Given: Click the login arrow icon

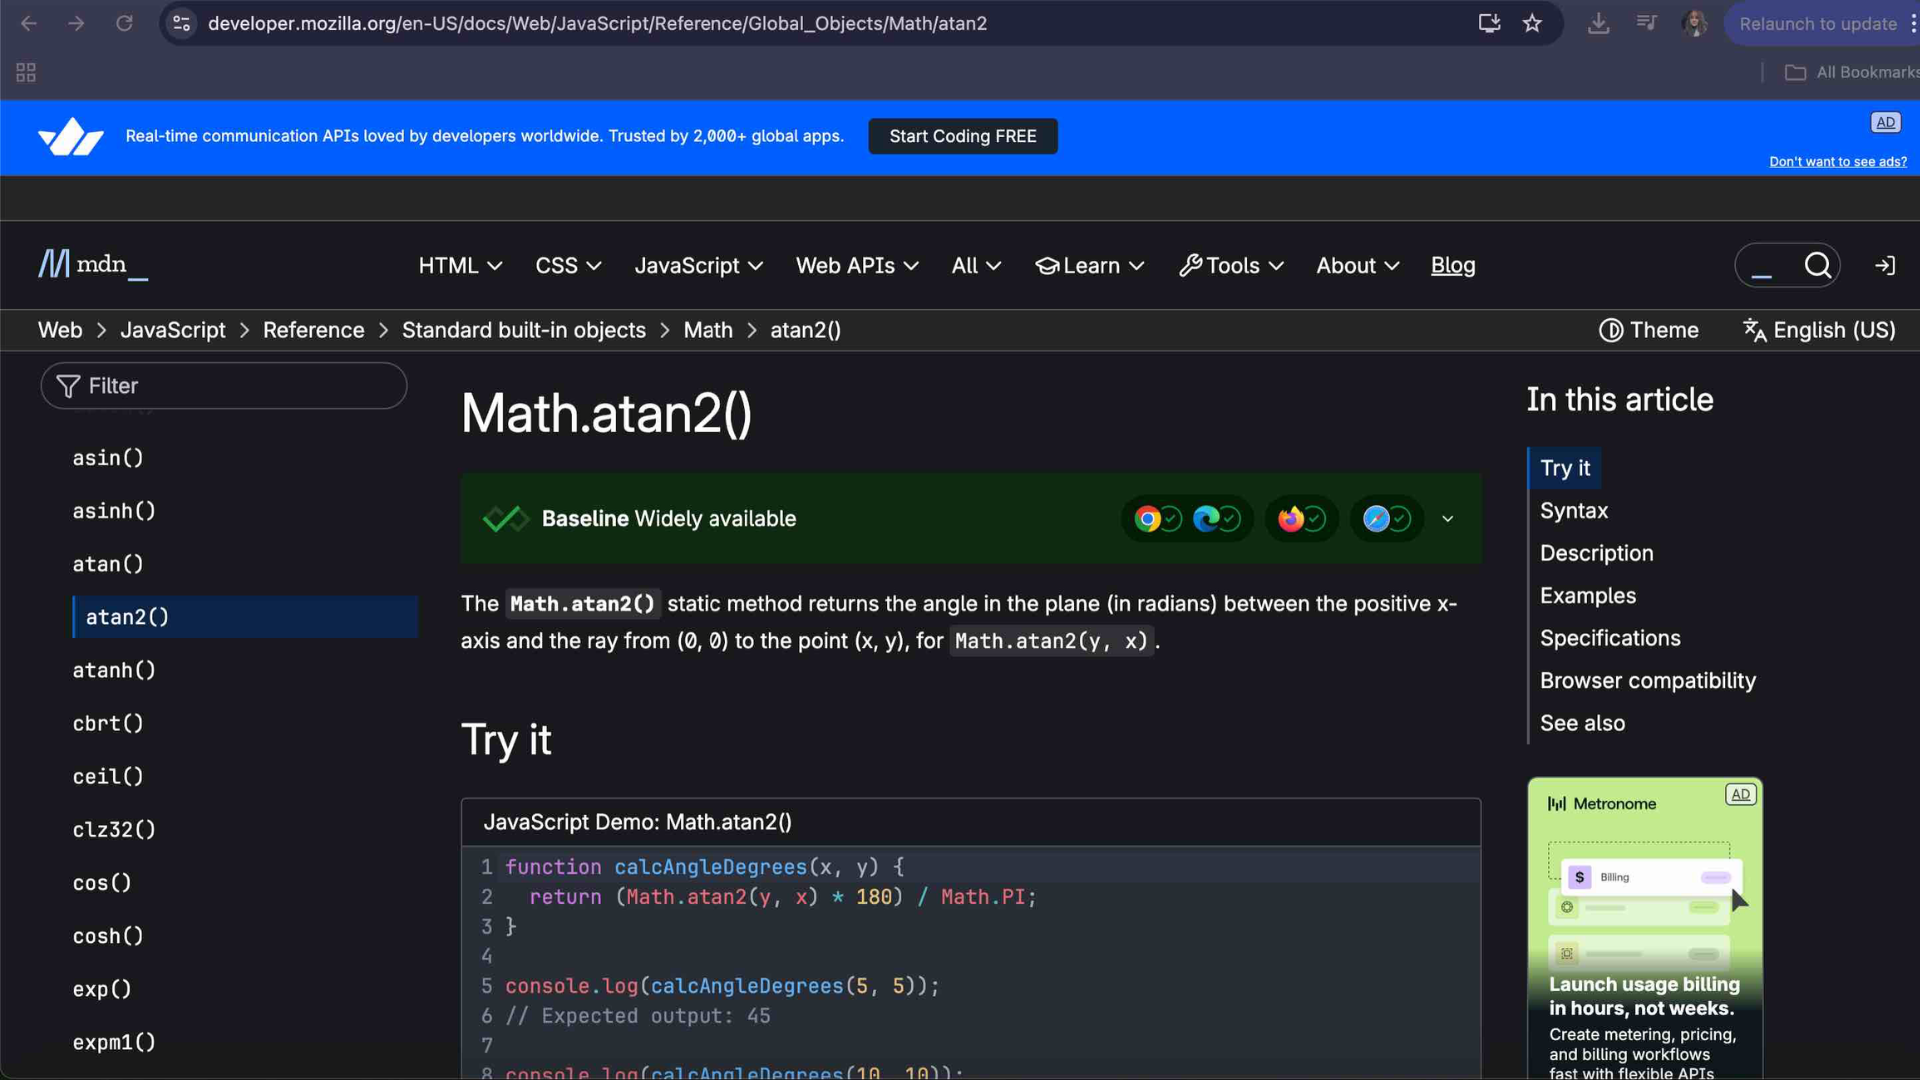Looking at the screenshot, I should 1884,266.
